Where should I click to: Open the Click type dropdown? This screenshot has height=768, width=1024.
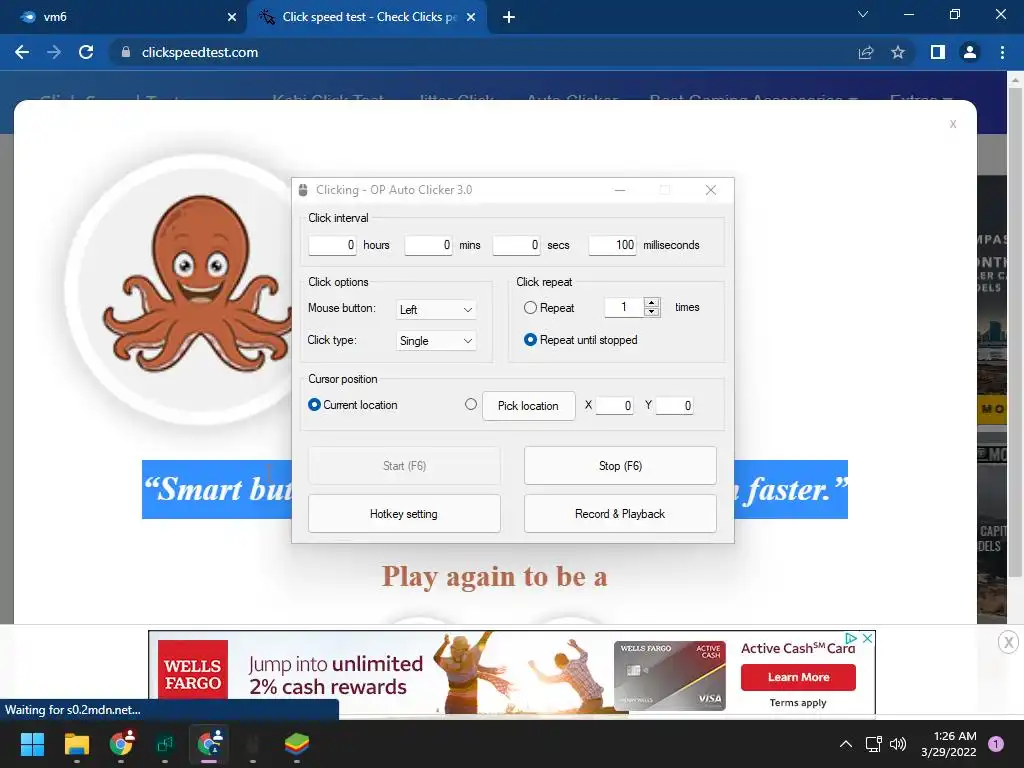tap(436, 340)
